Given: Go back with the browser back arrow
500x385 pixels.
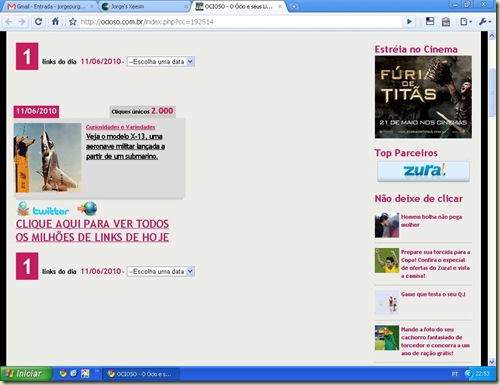Looking at the screenshot, I should [x=9, y=22].
